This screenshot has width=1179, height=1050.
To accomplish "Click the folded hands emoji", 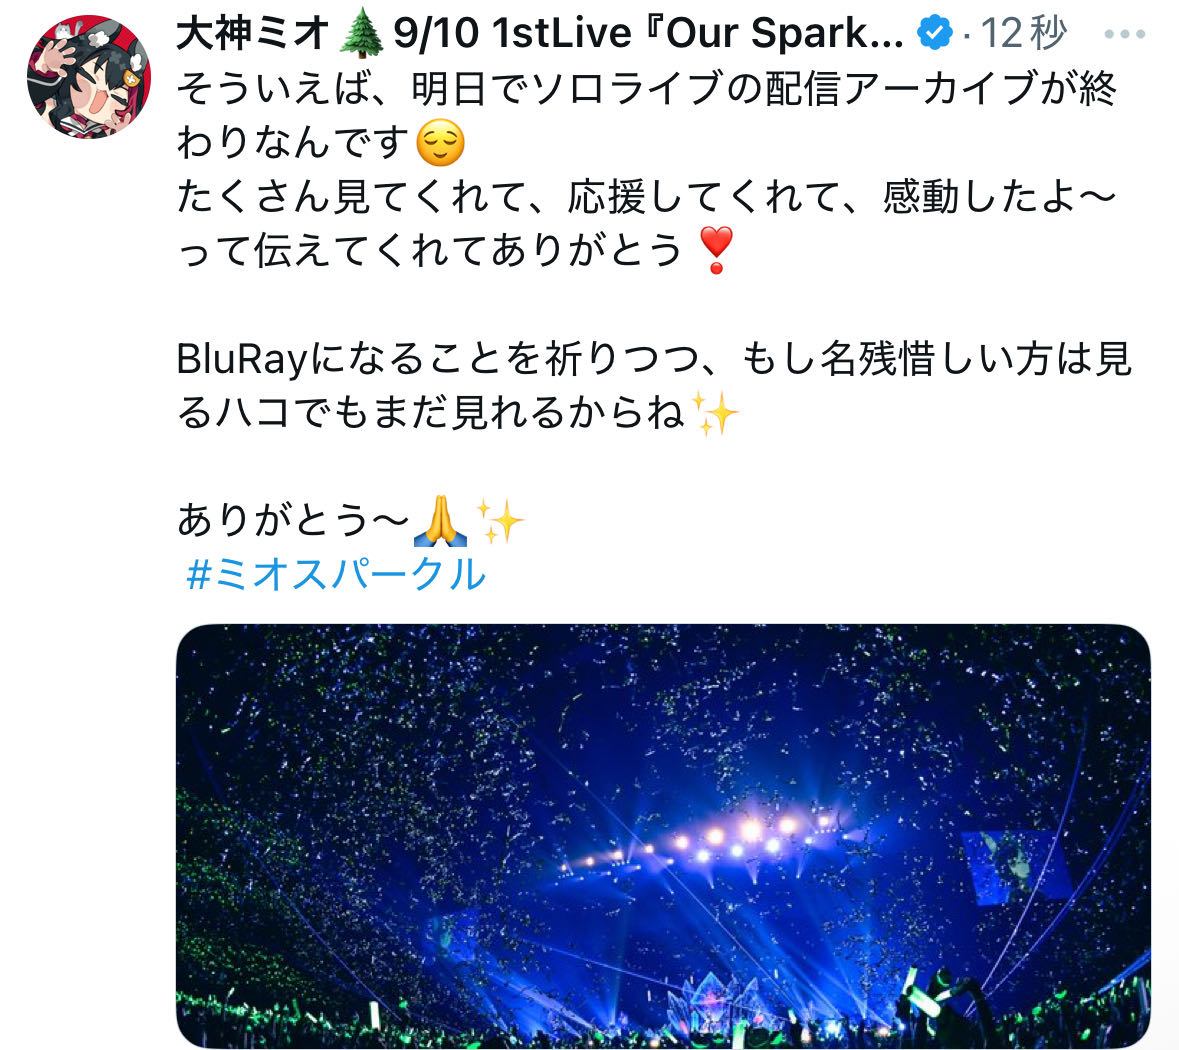I will [x=440, y=520].
